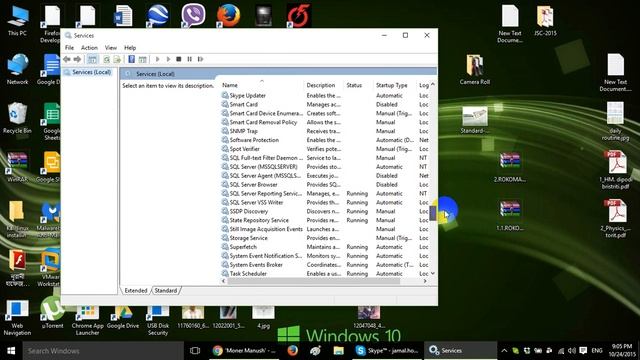Viewport: 640px width, 360px height.
Task: Switch to the Extended tab
Action: [136, 291]
